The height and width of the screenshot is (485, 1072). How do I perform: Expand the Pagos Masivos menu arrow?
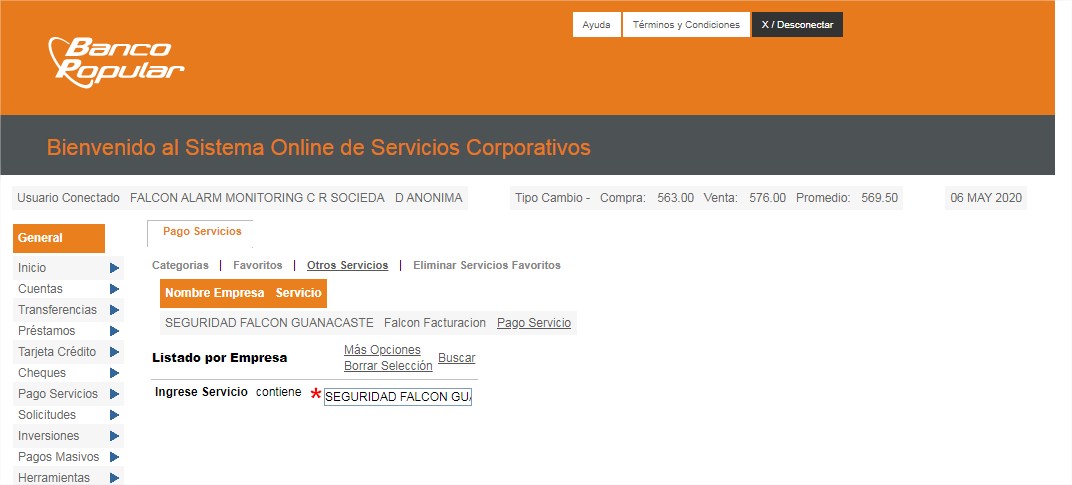[x=114, y=457]
